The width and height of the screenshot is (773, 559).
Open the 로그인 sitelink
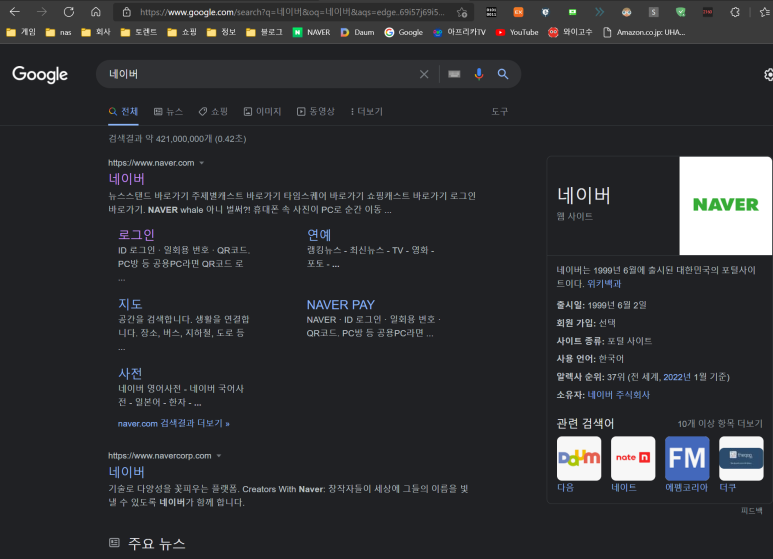[x=136, y=235]
